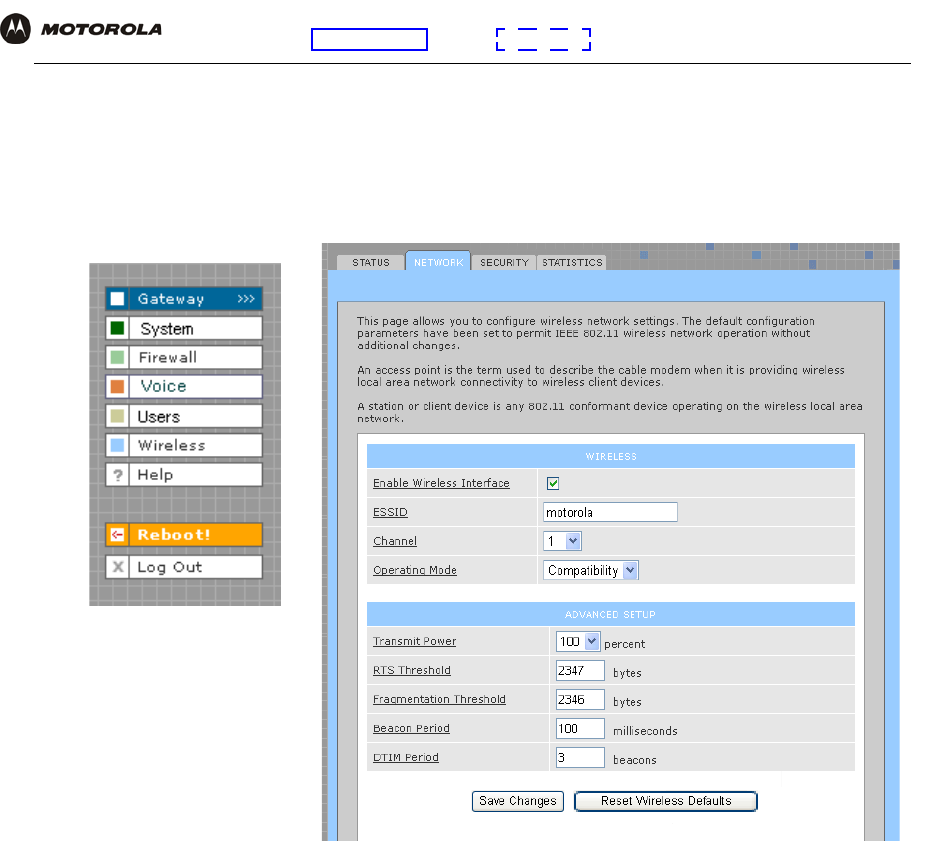This screenshot has height=841, width=940.
Task: Click the orange Voice menu icon
Action: 118,387
